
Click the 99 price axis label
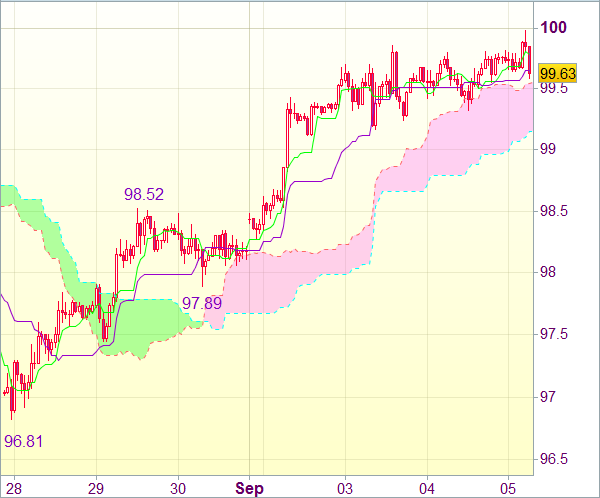[548, 149]
